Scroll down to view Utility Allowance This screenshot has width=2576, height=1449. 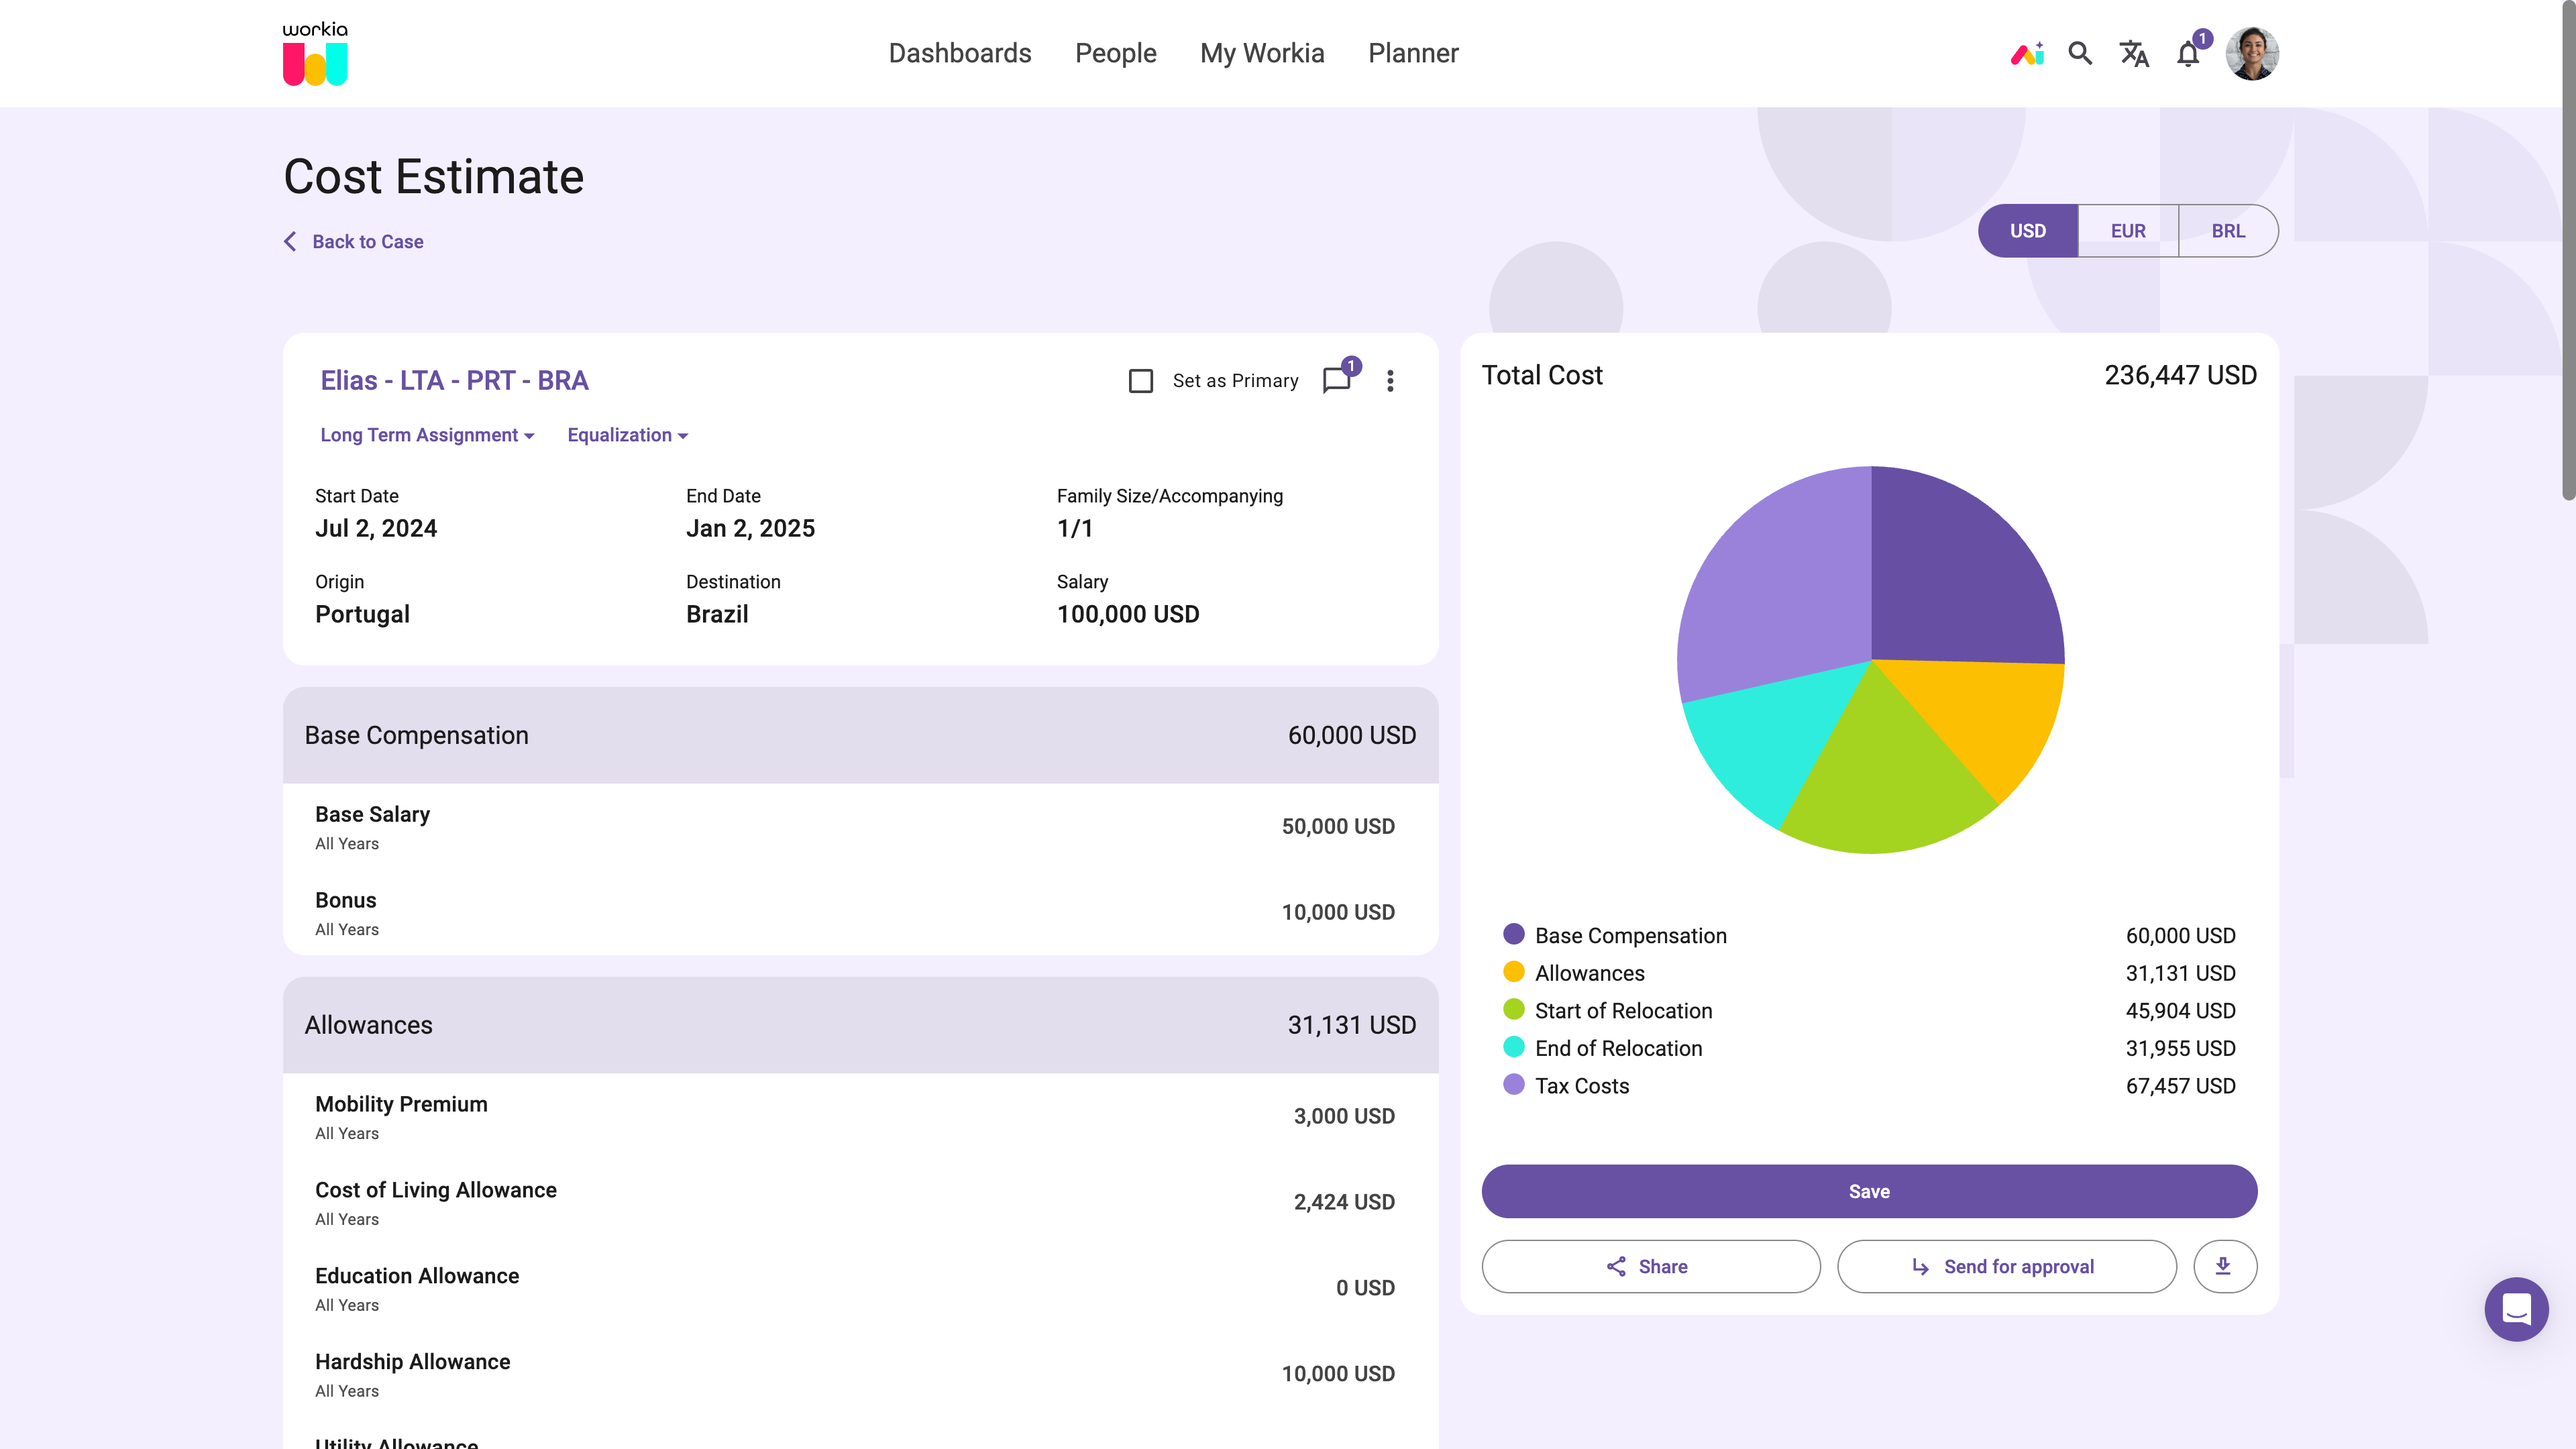[x=396, y=1442]
